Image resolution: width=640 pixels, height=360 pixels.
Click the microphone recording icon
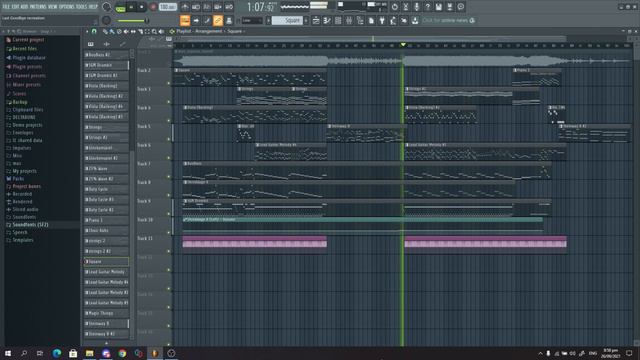point(416,7)
